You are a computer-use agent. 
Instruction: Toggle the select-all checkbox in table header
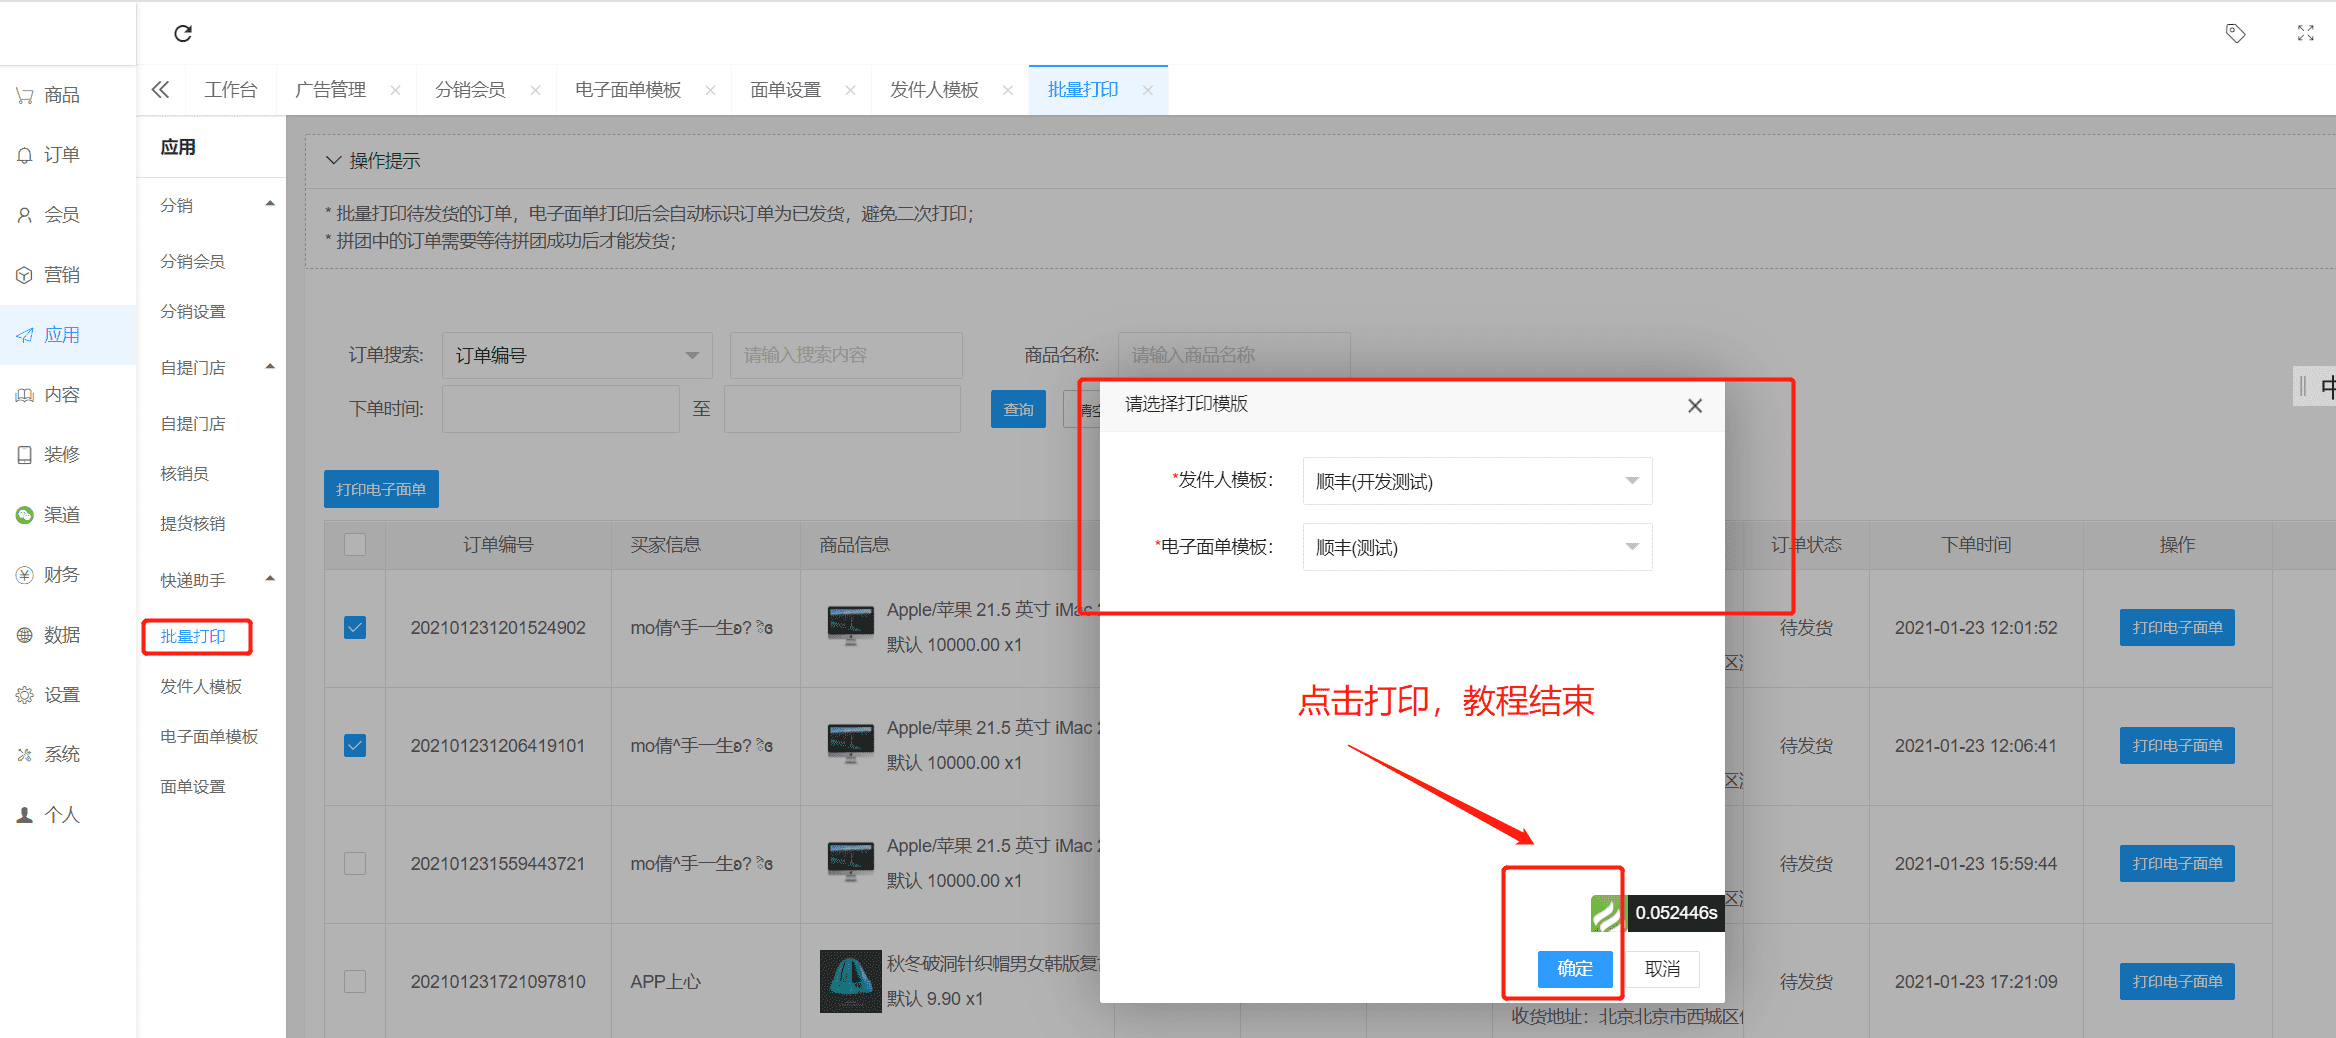pos(355,545)
